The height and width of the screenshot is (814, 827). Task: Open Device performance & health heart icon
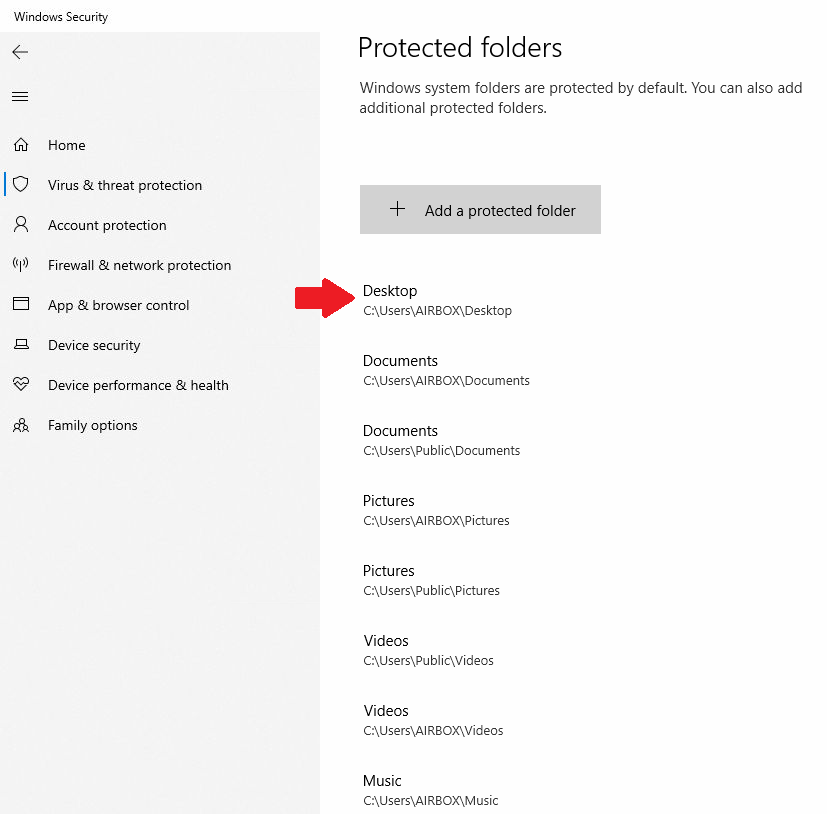pos(20,385)
